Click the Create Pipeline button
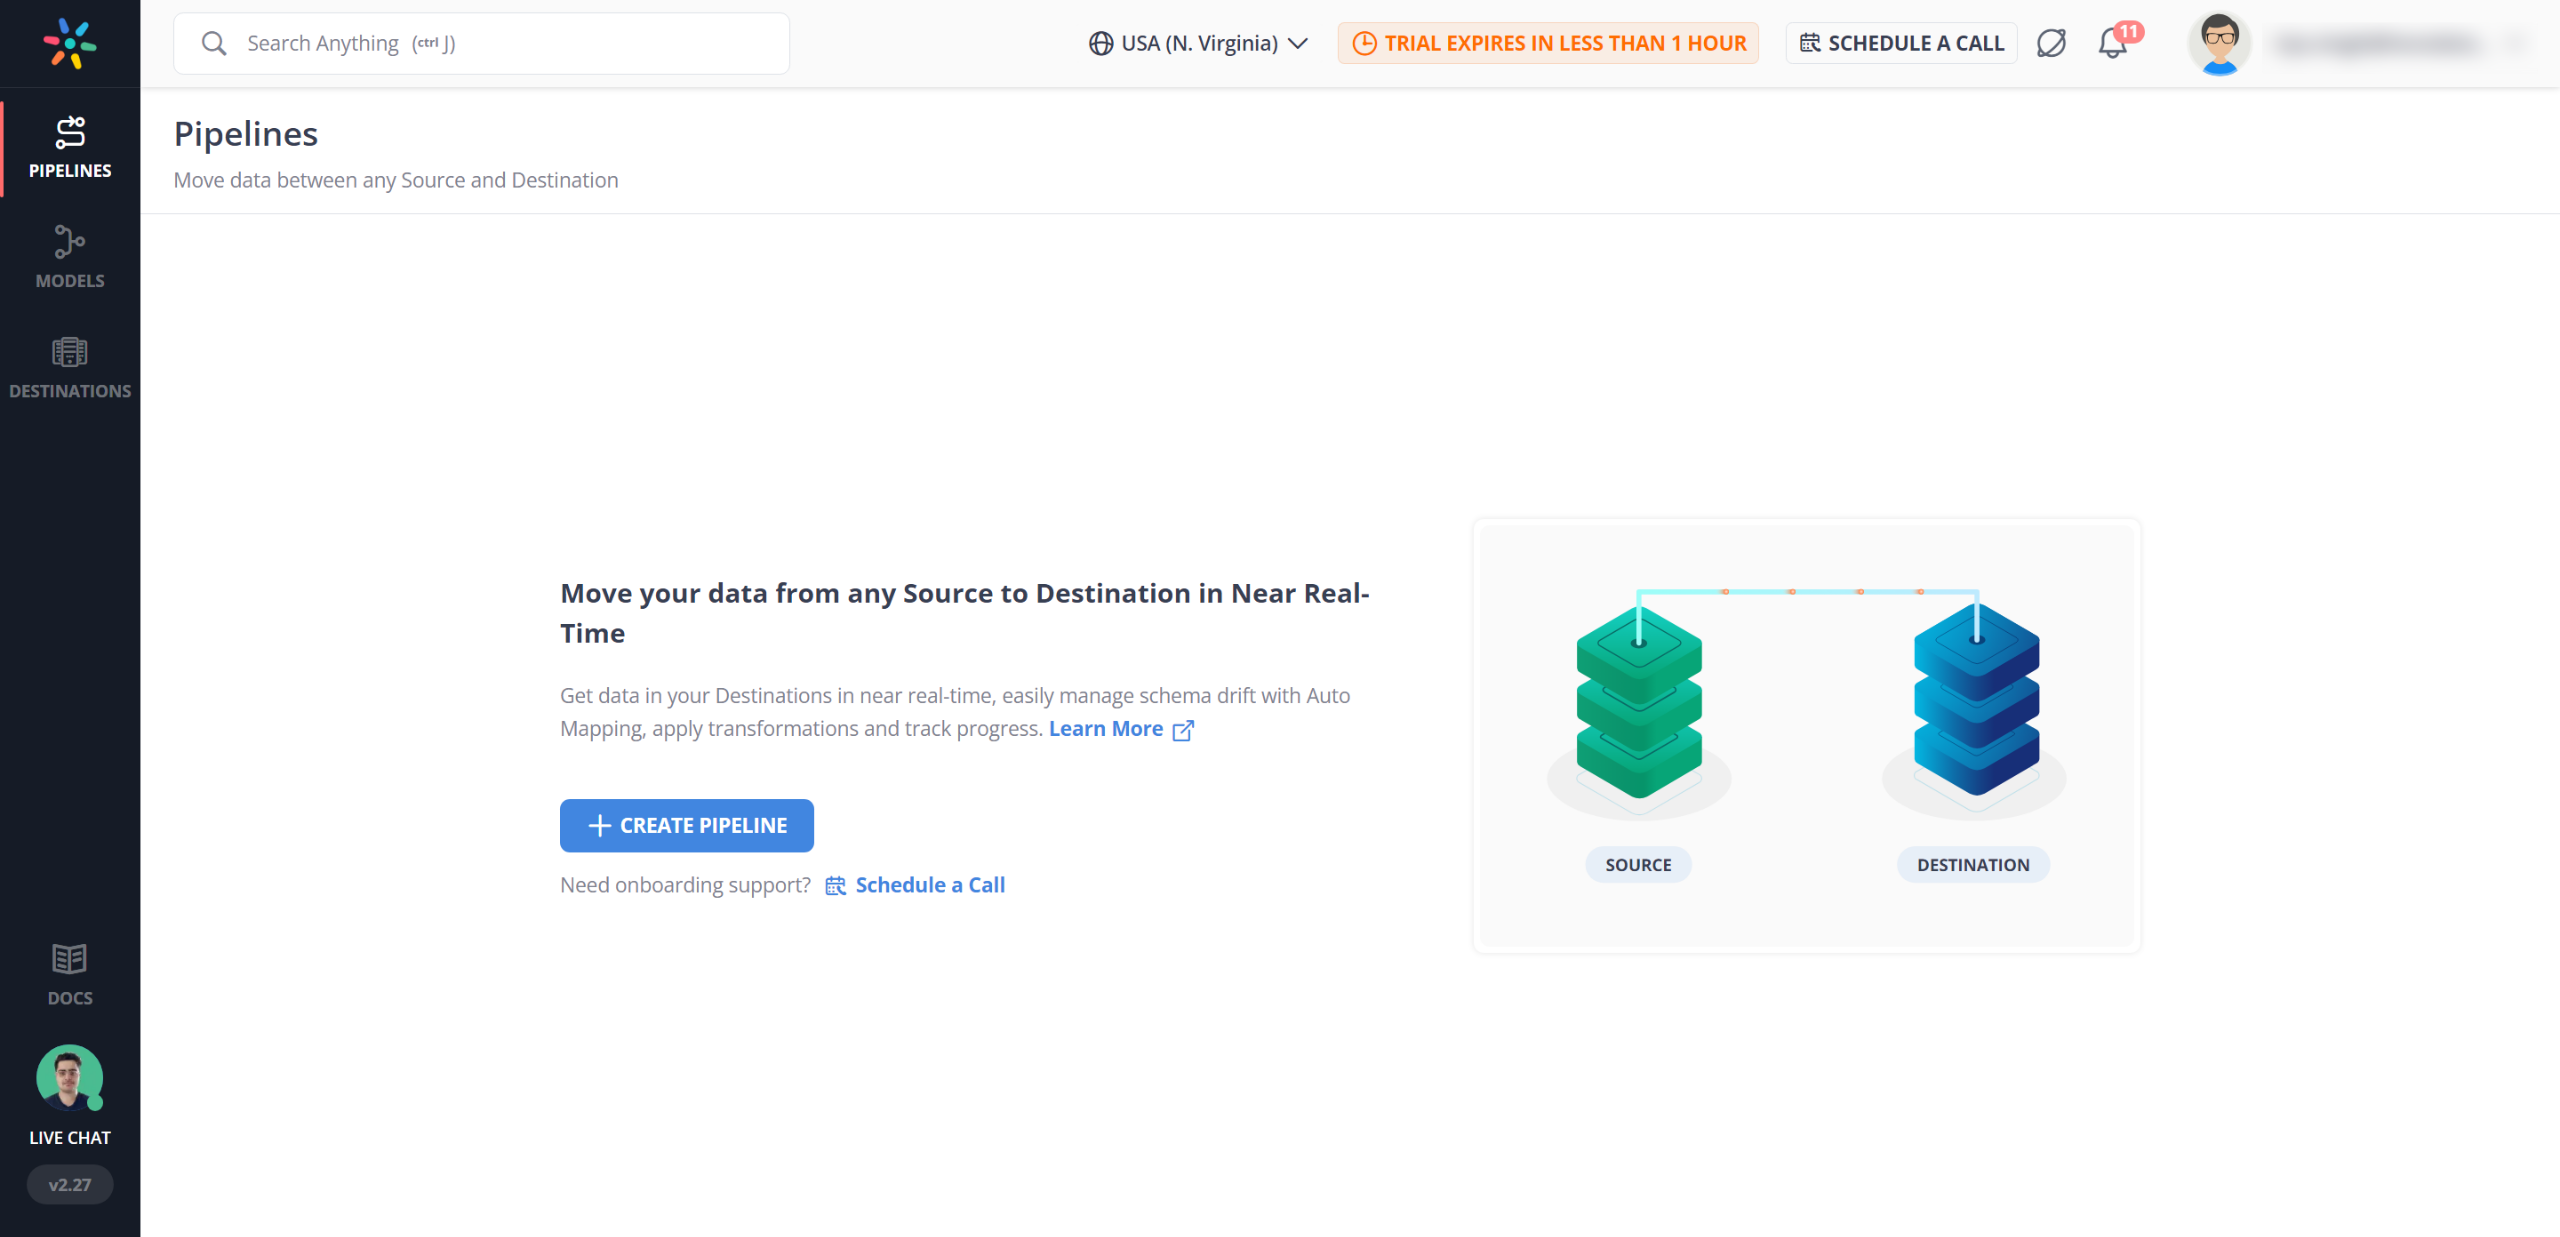The height and width of the screenshot is (1237, 2560). pyautogui.click(x=687, y=825)
